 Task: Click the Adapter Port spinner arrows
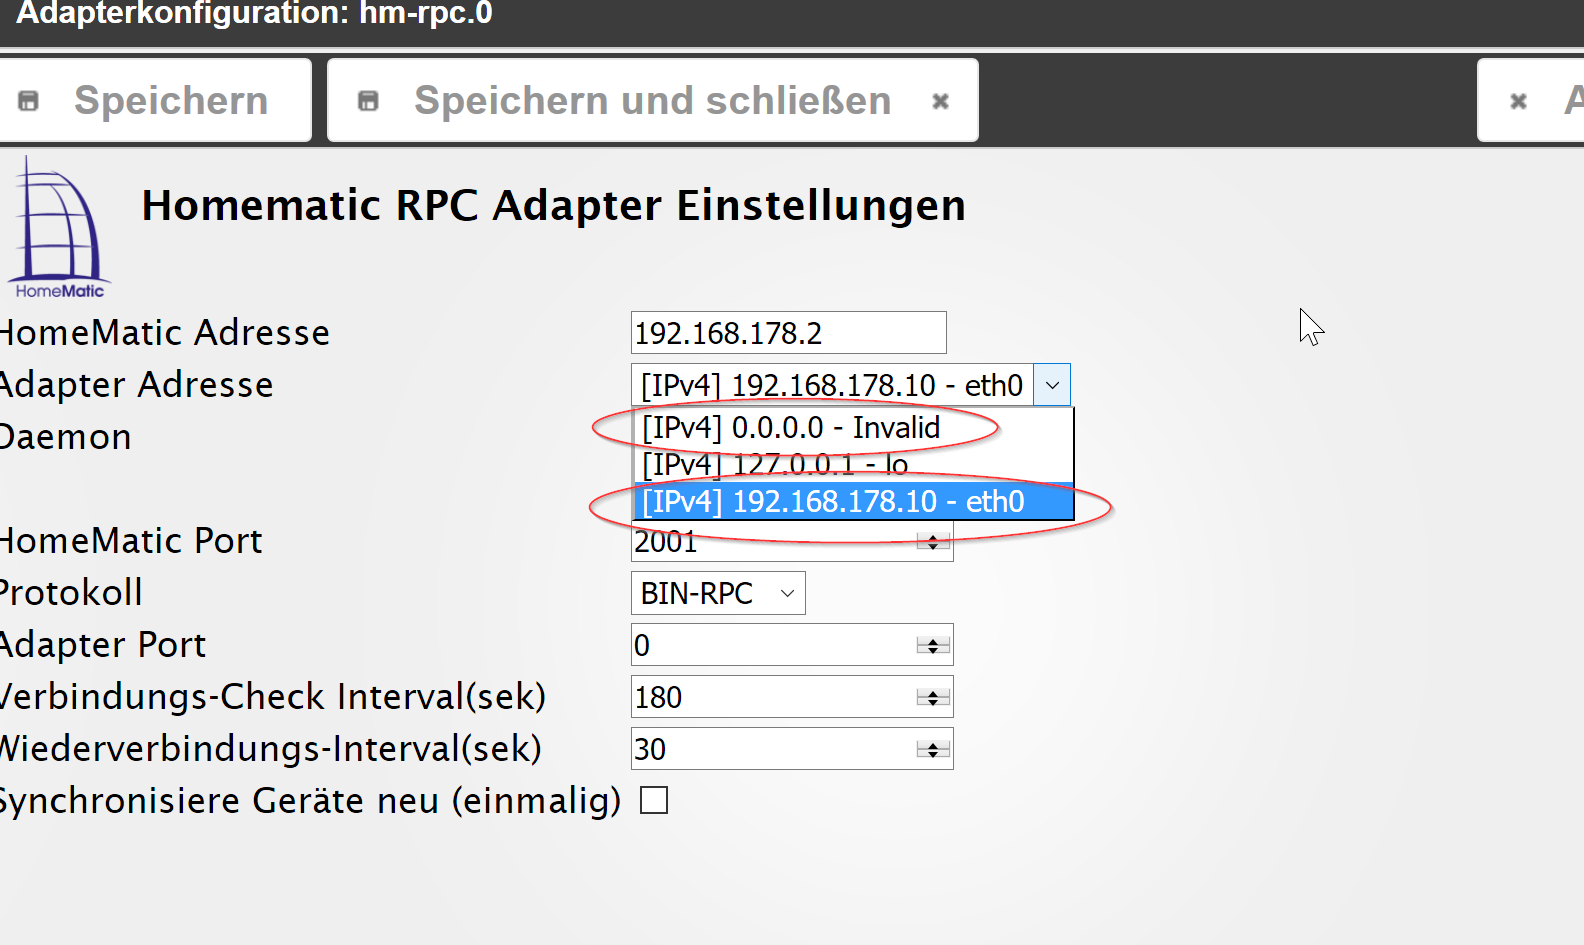933,646
